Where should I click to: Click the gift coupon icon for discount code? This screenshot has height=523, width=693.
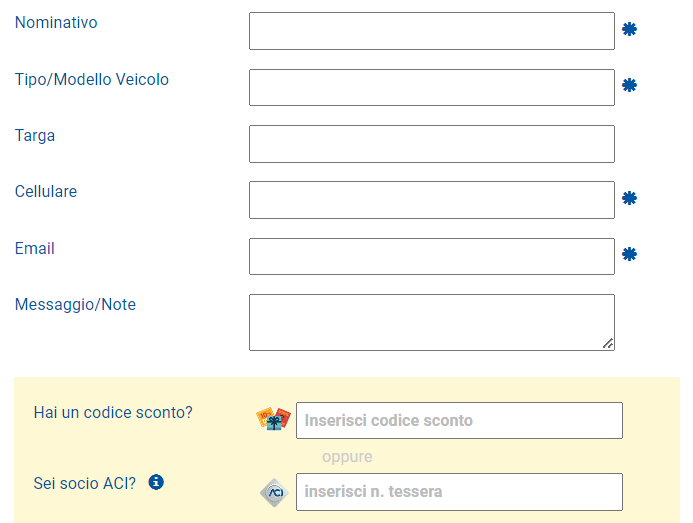[x=273, y=419]
